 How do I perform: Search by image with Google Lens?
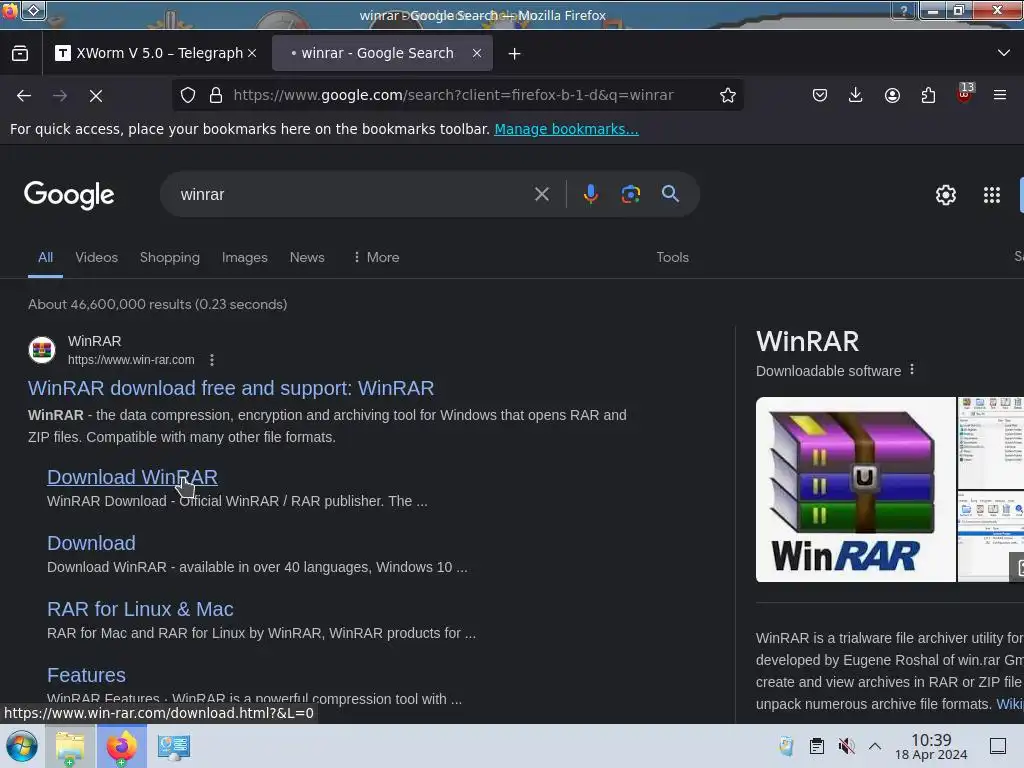click(631, 194)
